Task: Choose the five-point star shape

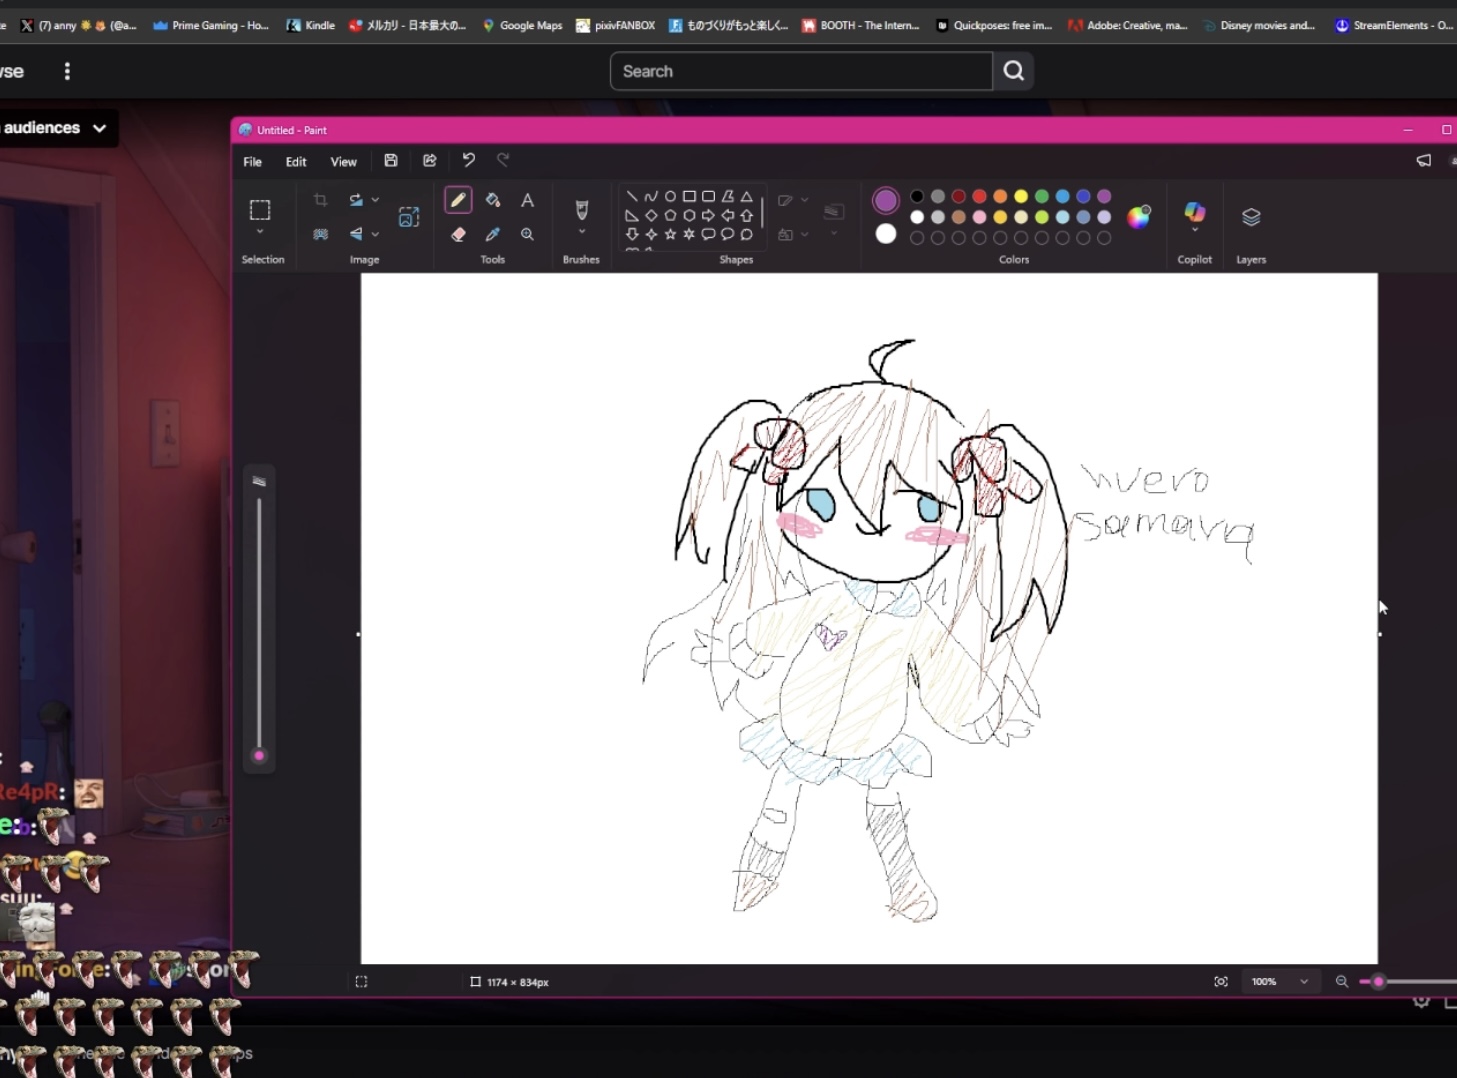Action: point(670,234)
